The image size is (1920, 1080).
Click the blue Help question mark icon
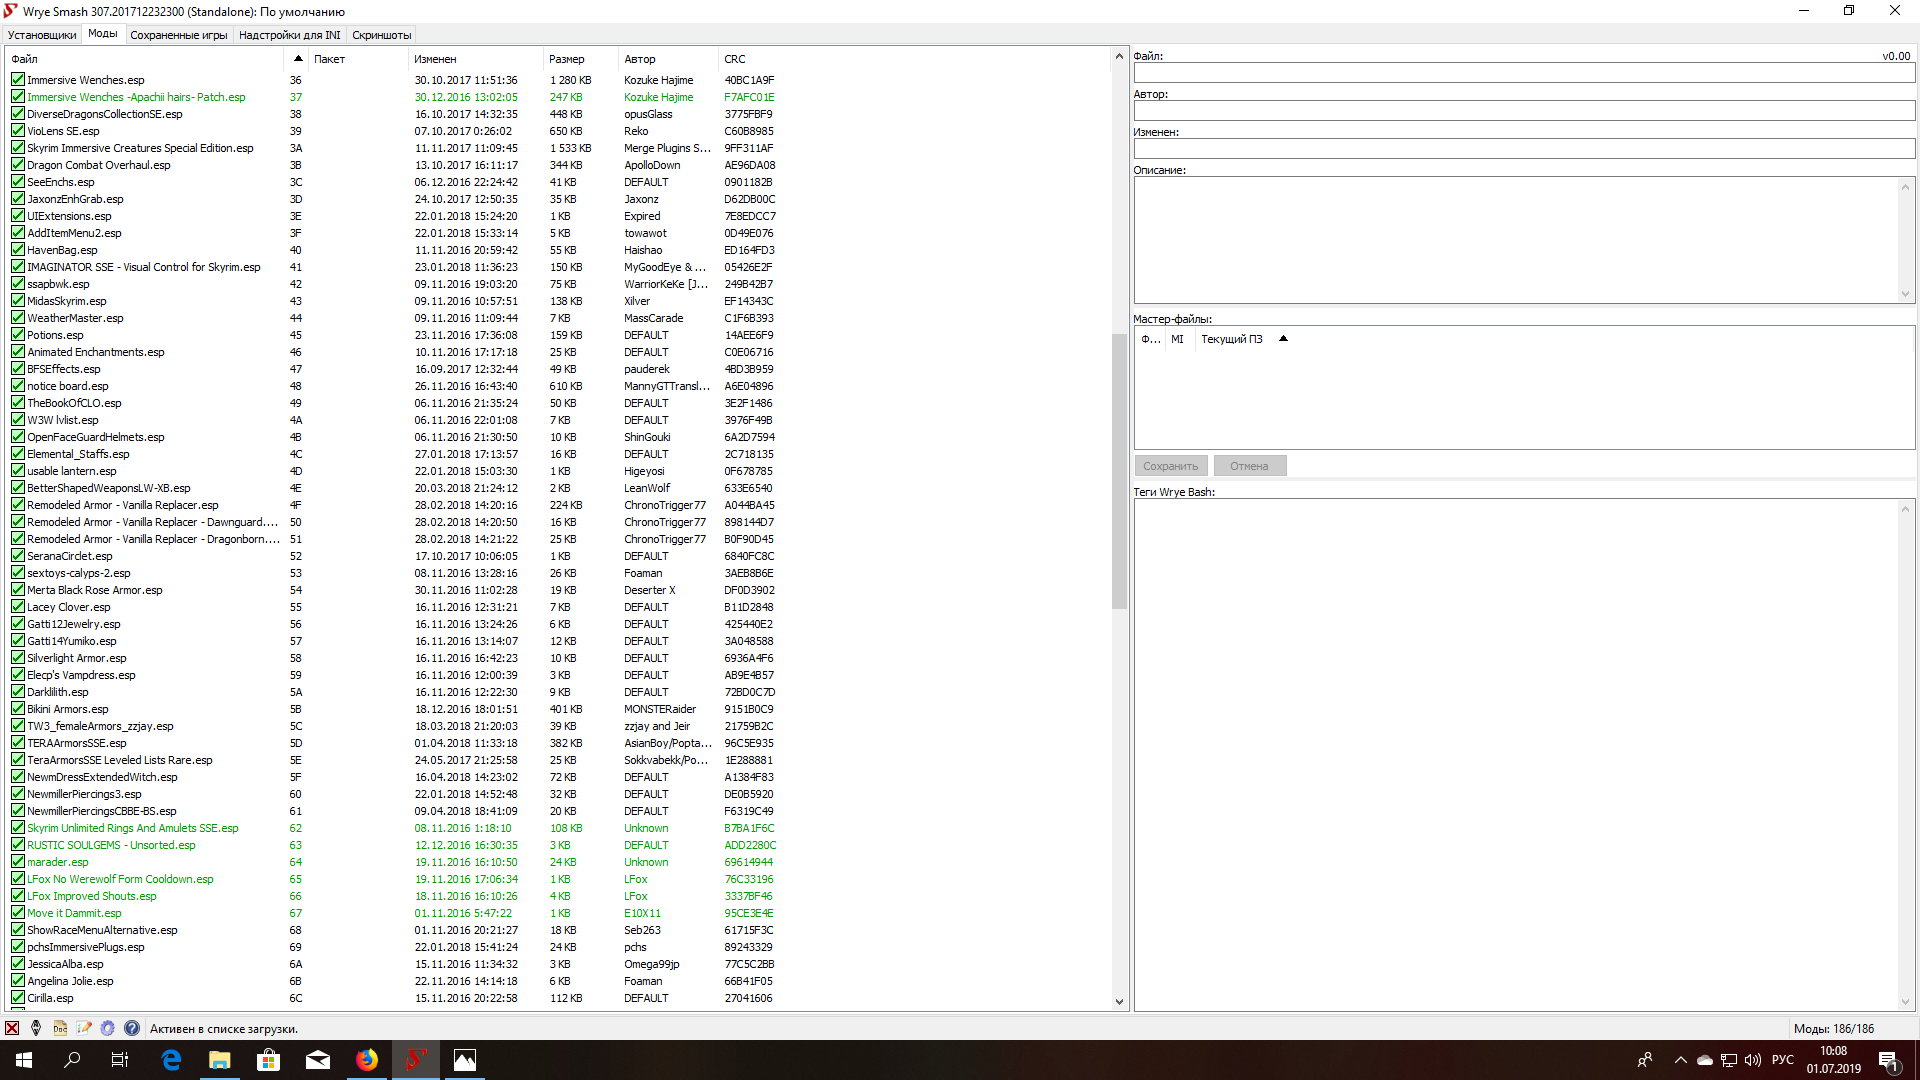(x=132, y=1028)
